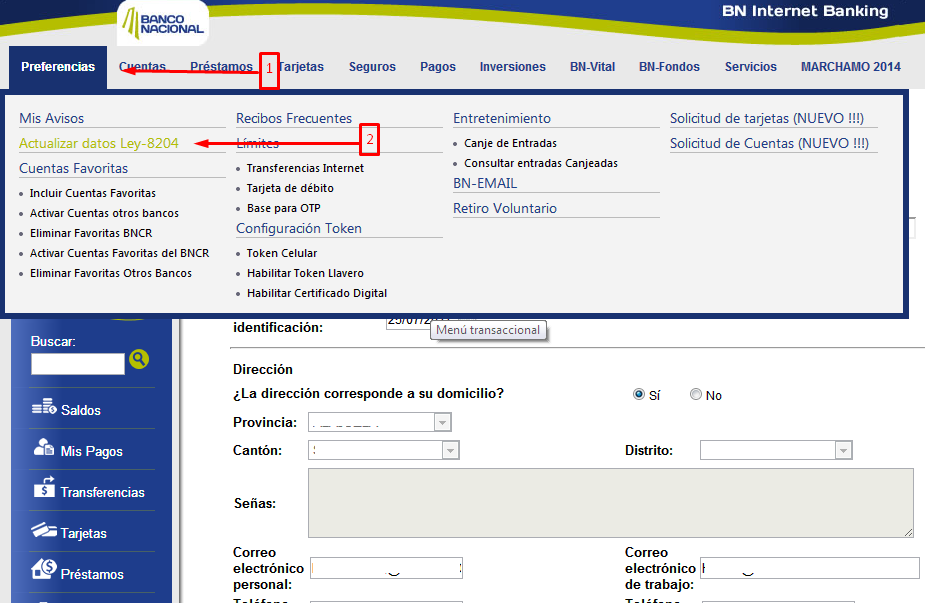Select Actualizar datos Ley-8204

(x=99, y=143)
